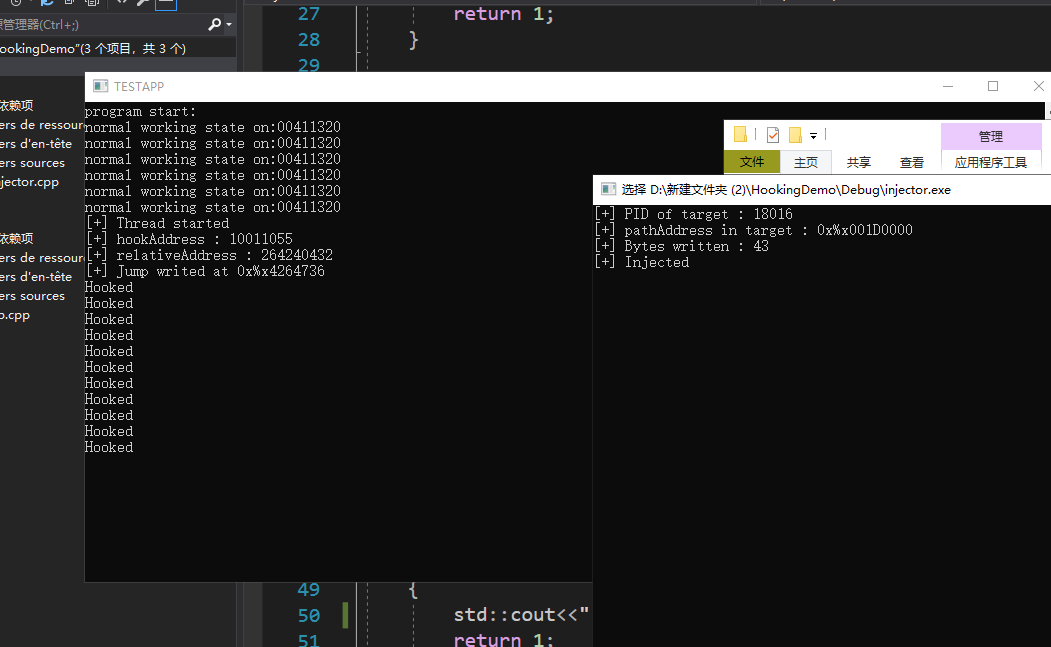The height and width of the screenshot is (647, 1051).
Task: Click the New Folder icon in the quick access toolbar
Action: tap(740, 134)
